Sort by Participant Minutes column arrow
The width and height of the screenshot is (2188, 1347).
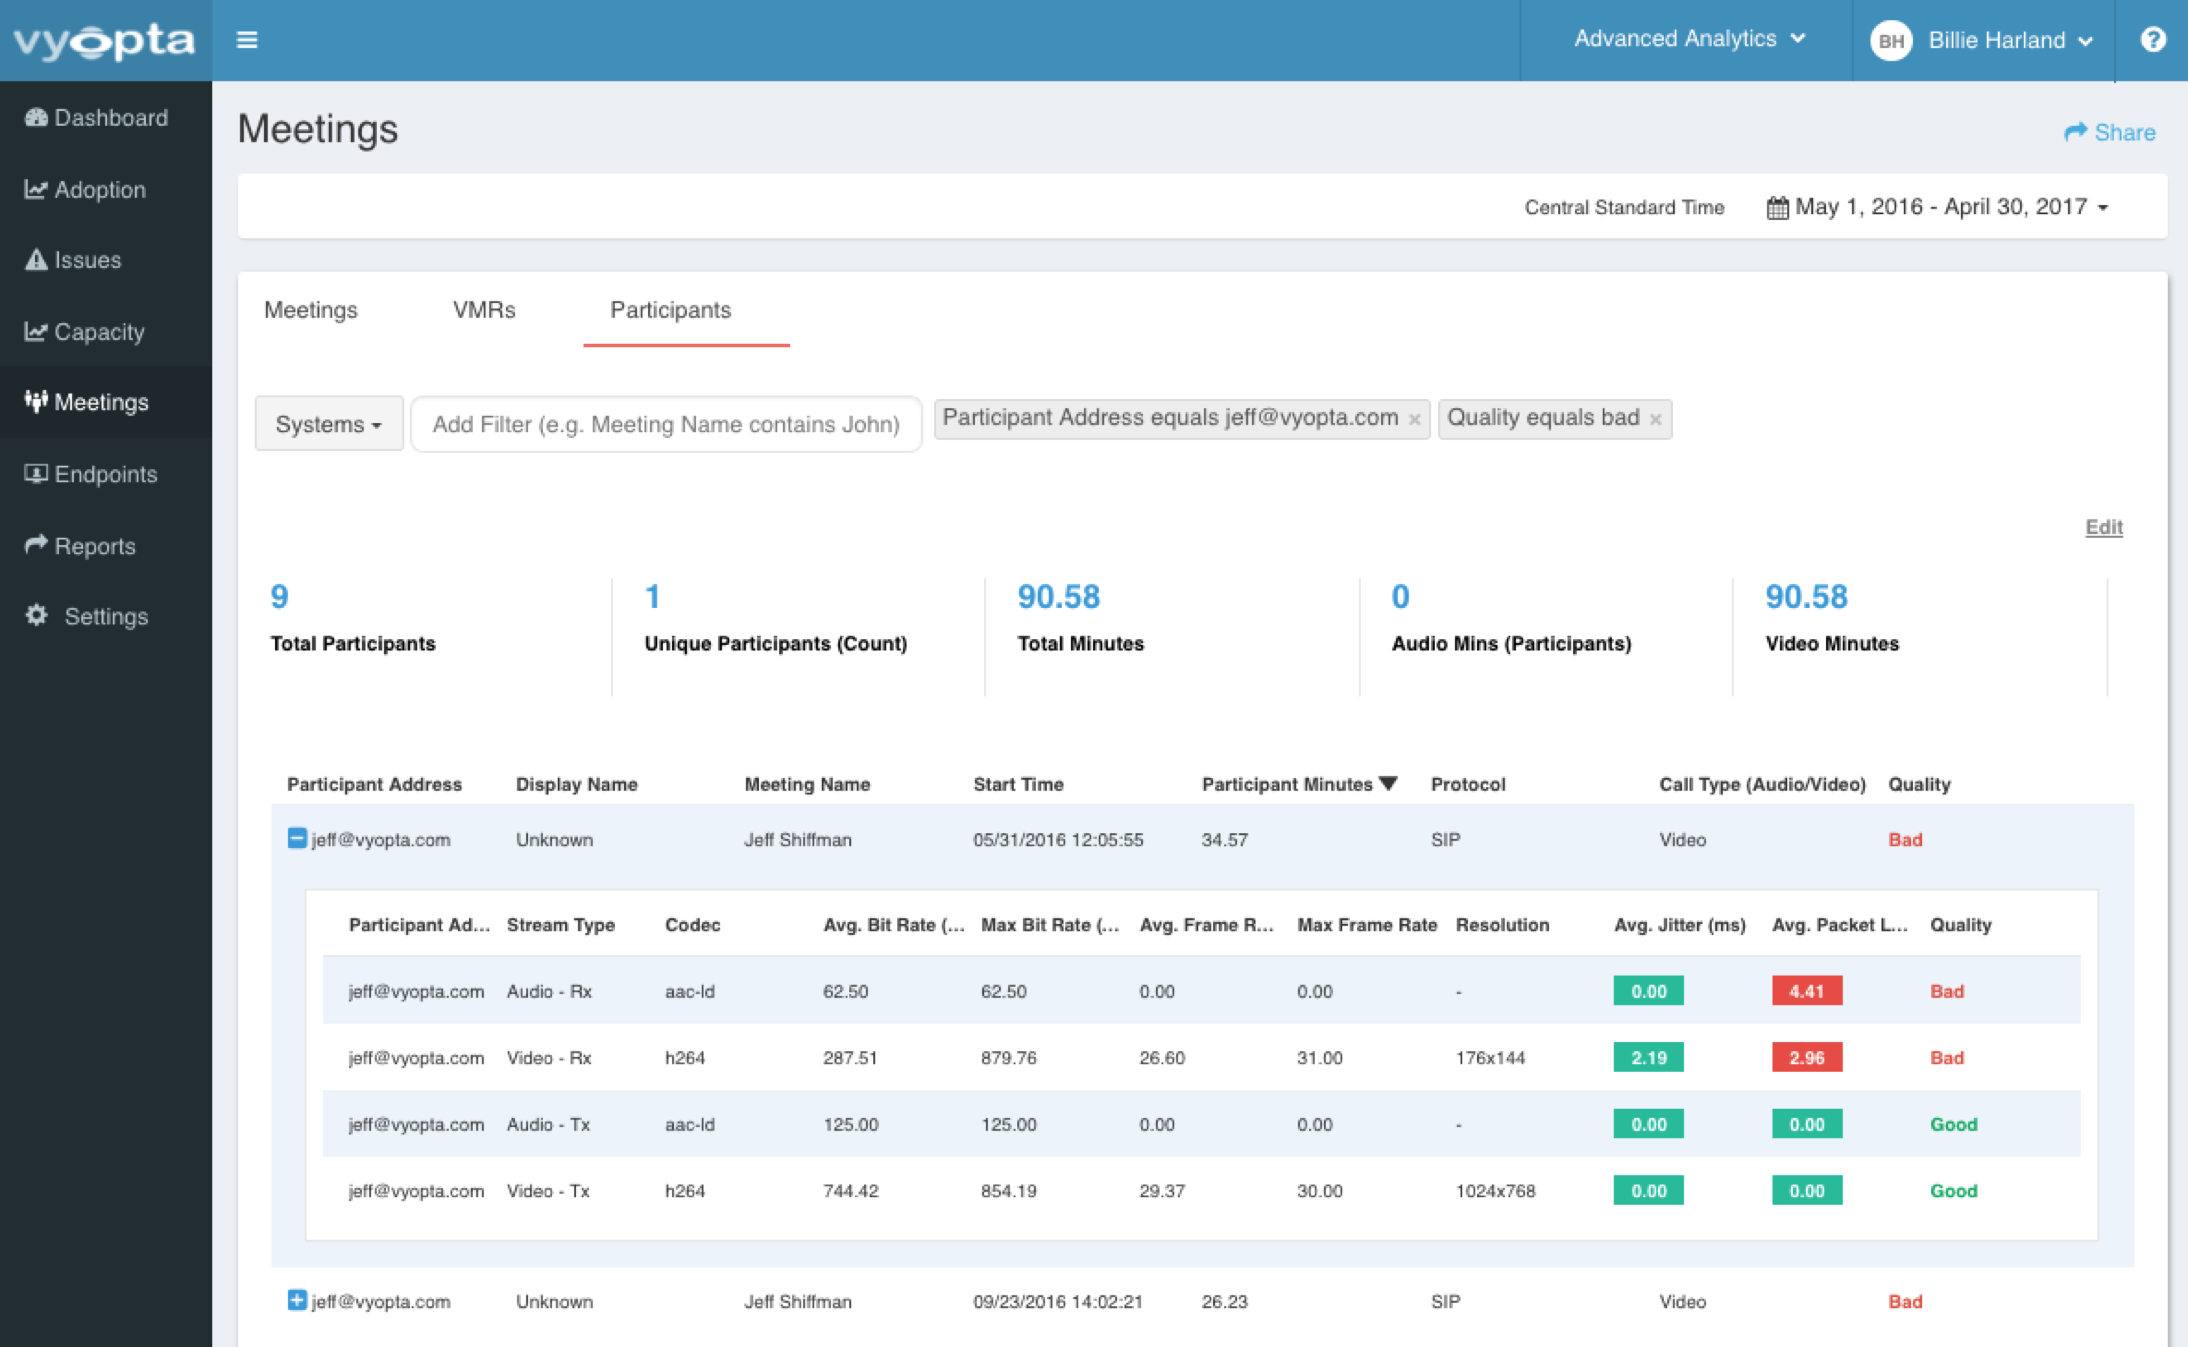pyautogui.click(x=1388, y=783)
